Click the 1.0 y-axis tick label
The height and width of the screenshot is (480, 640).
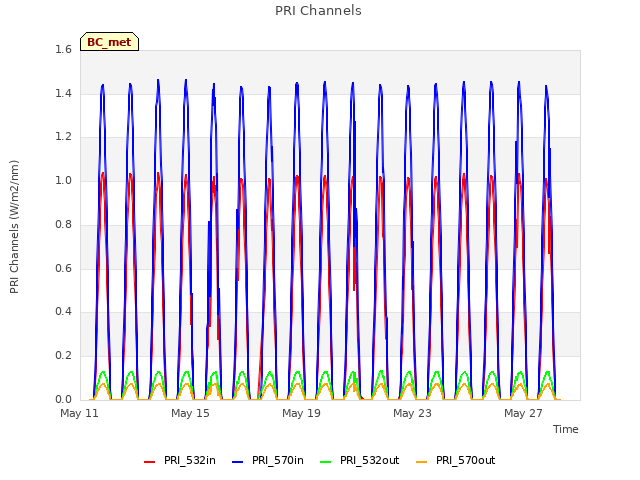(63, 181)
